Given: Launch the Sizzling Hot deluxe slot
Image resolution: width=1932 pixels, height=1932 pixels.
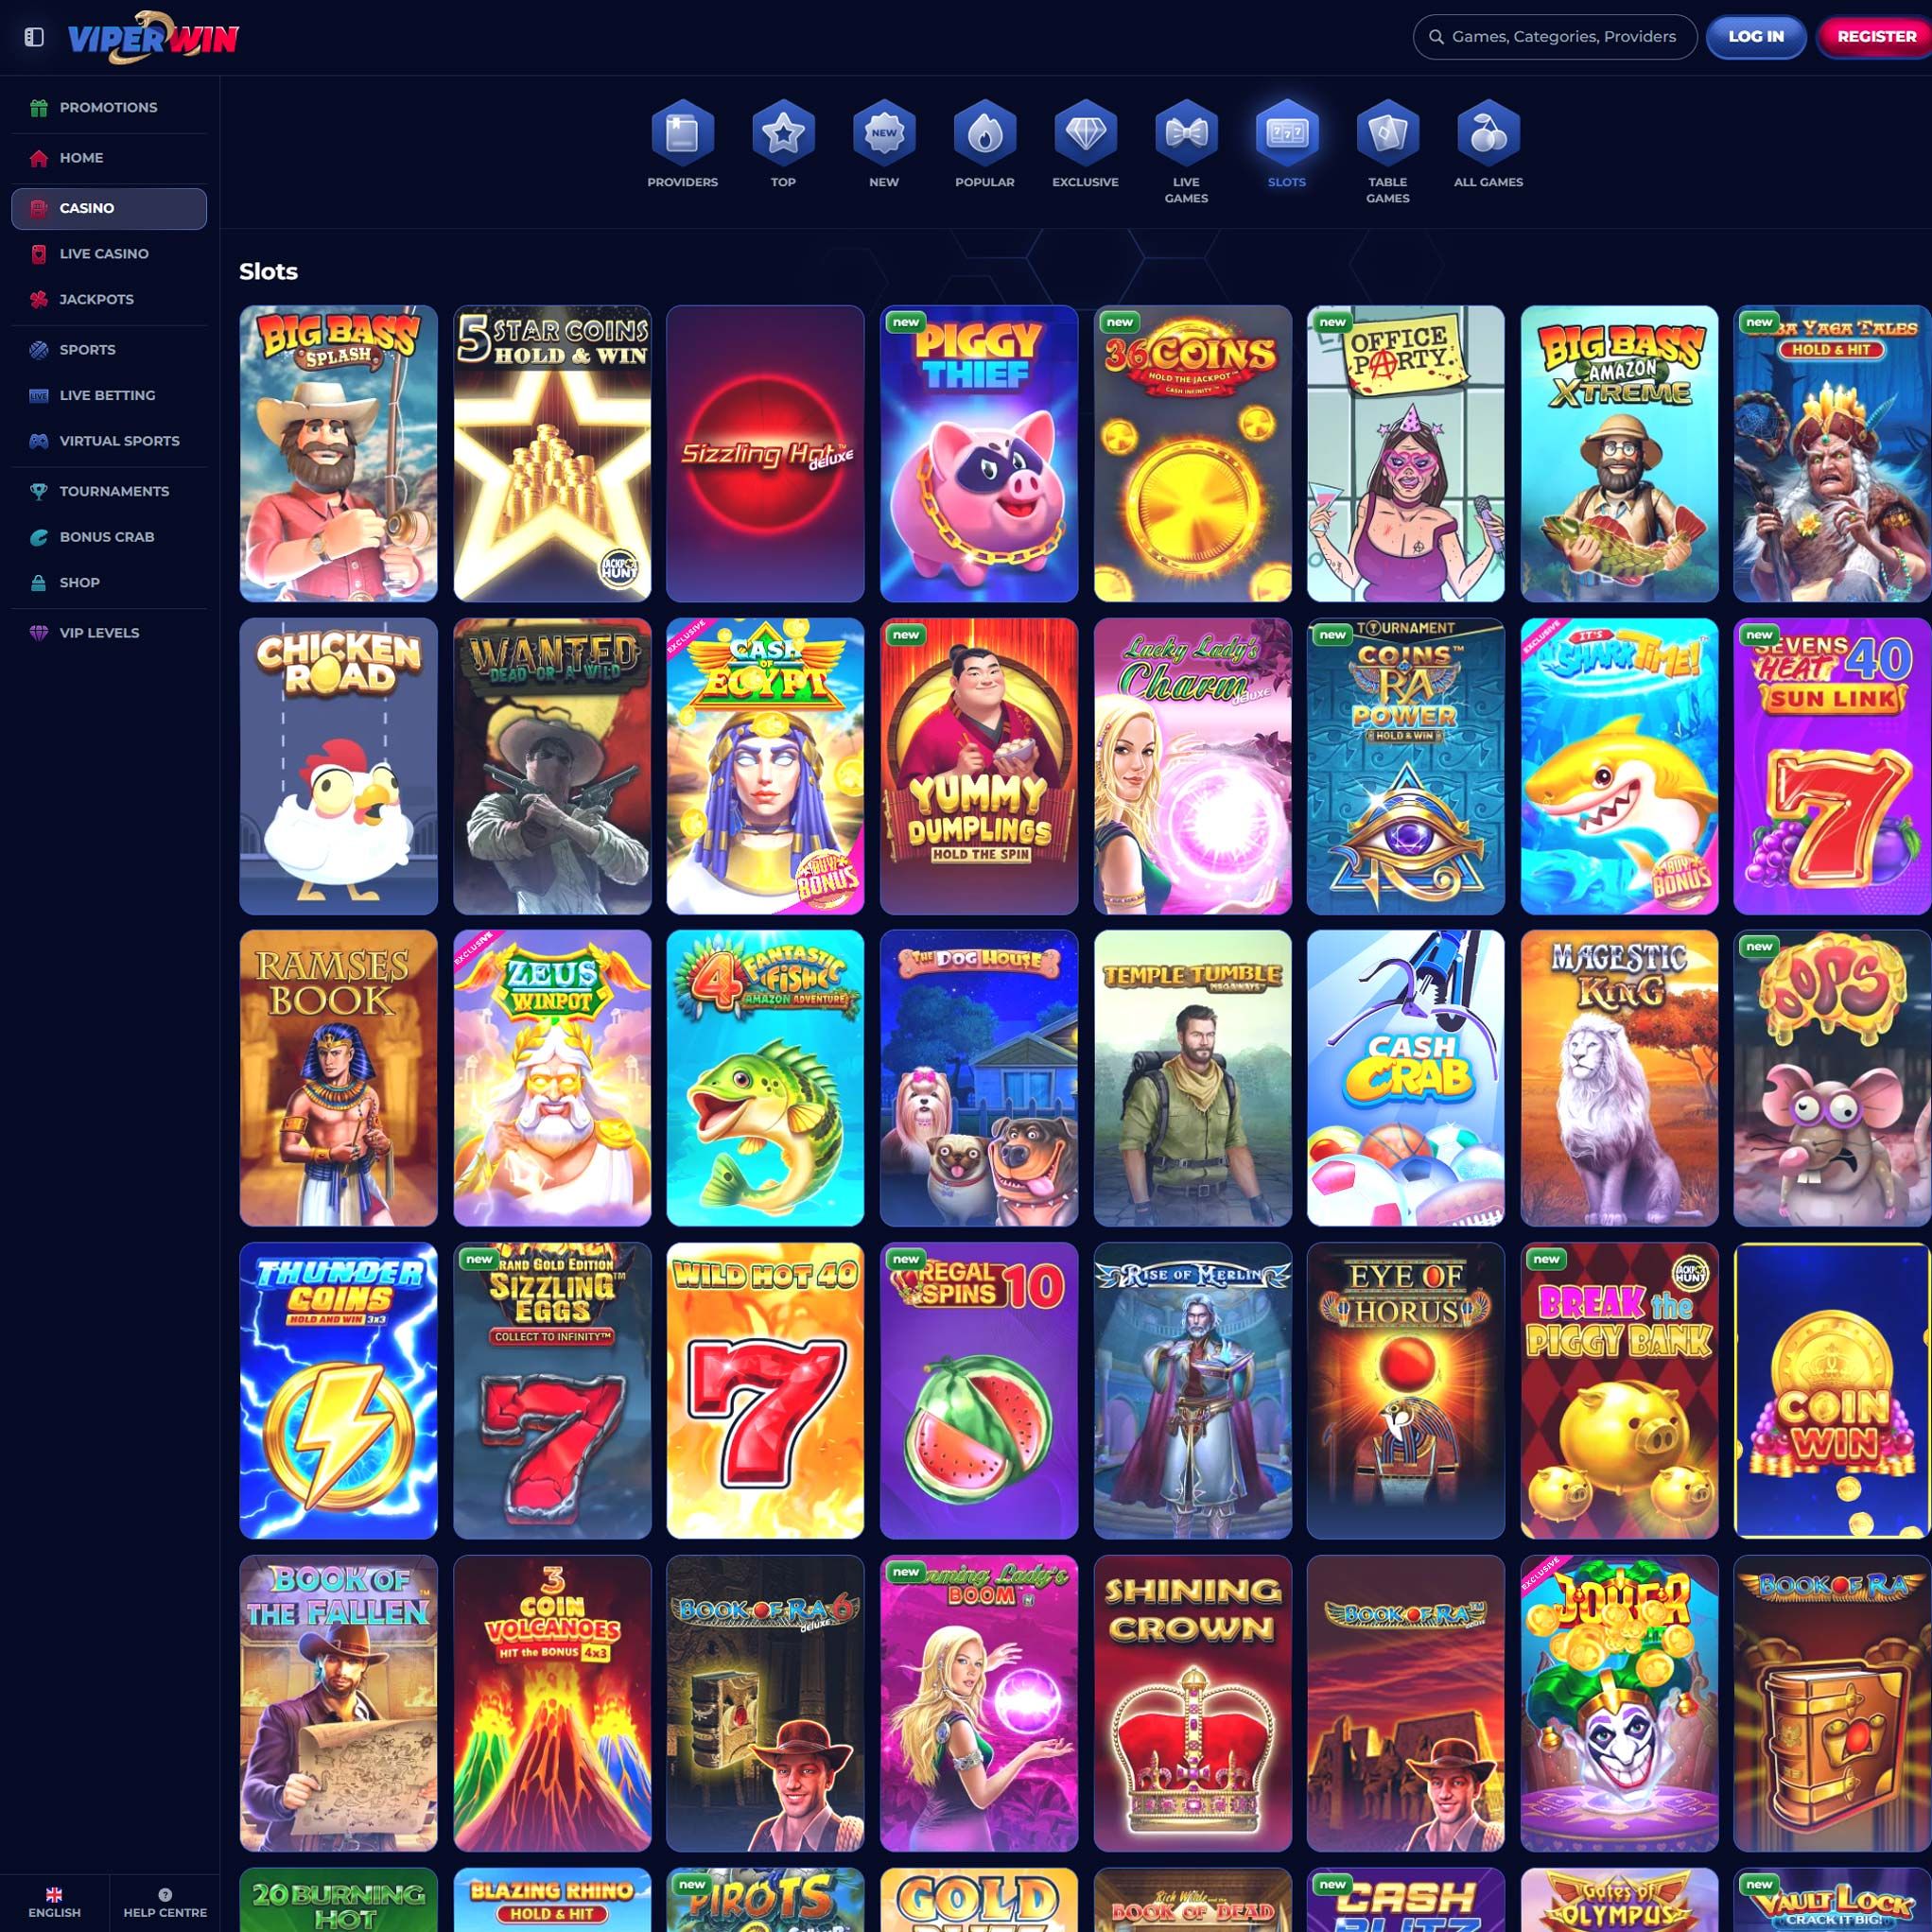Looking at the screenshot, I should point(765,454).
